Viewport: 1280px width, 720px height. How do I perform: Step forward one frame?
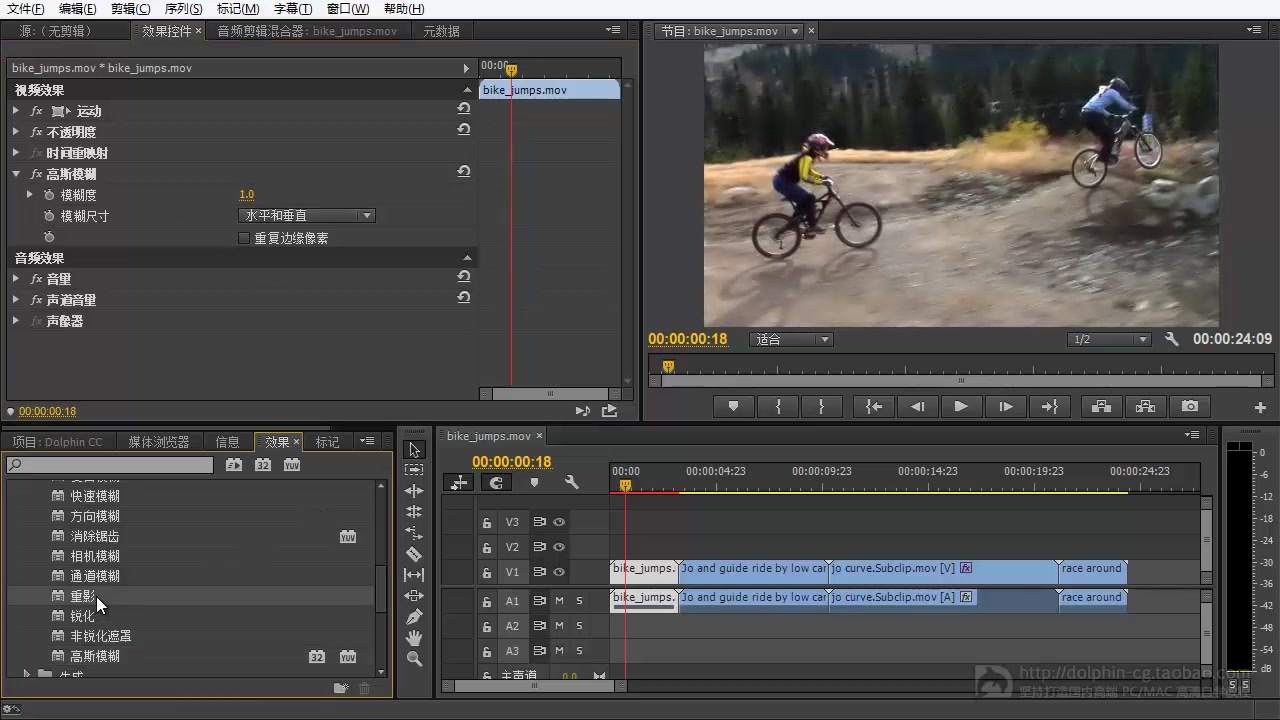pyautogui.click(x=1005, y=407)
